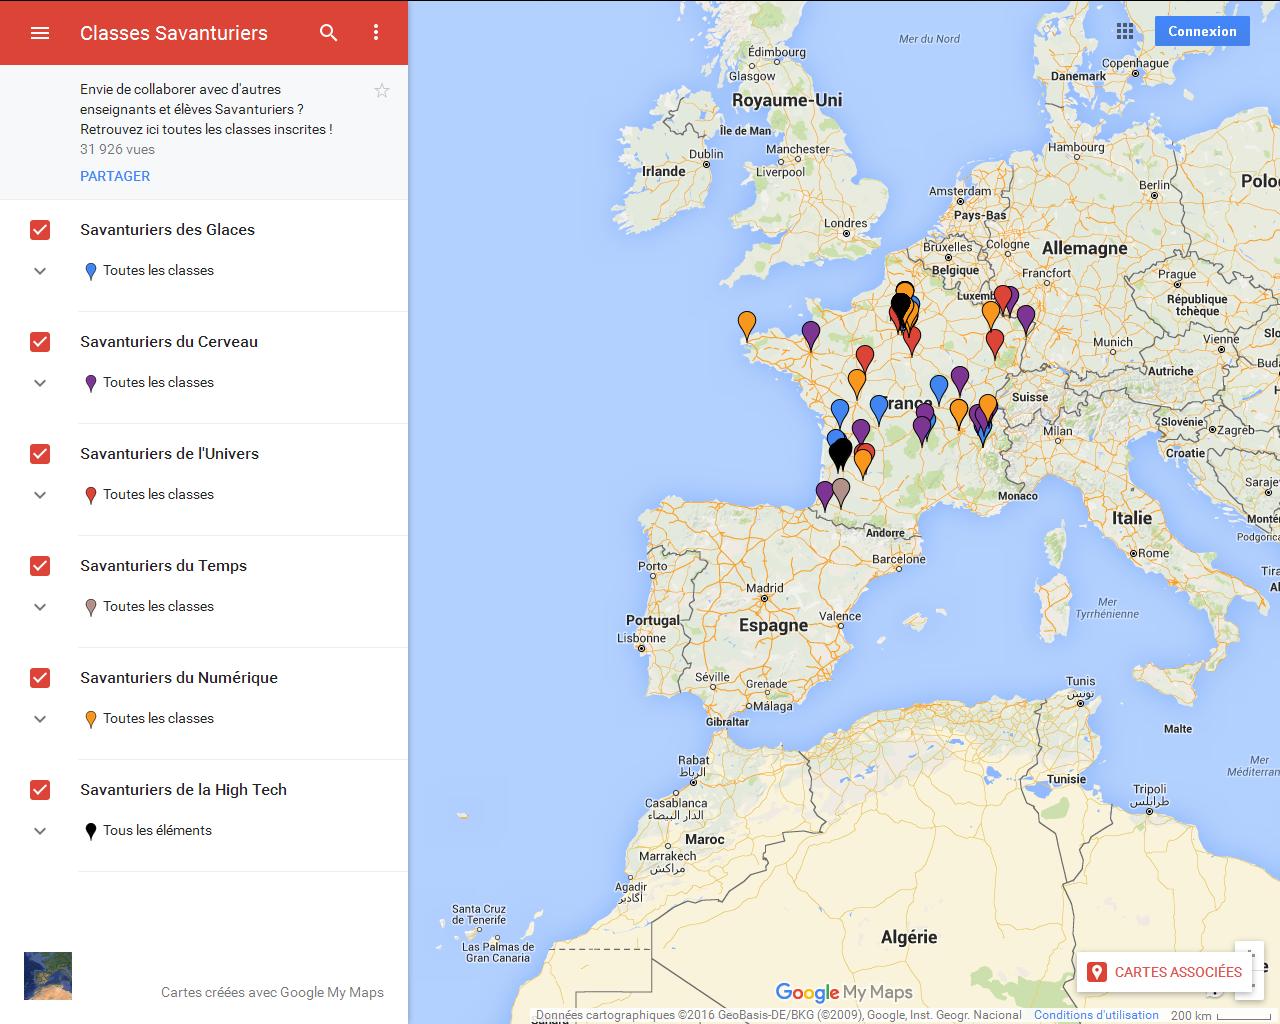Click the search magnifier icon
This screenshot has height=1024, width=1280.
coord(328,33)
